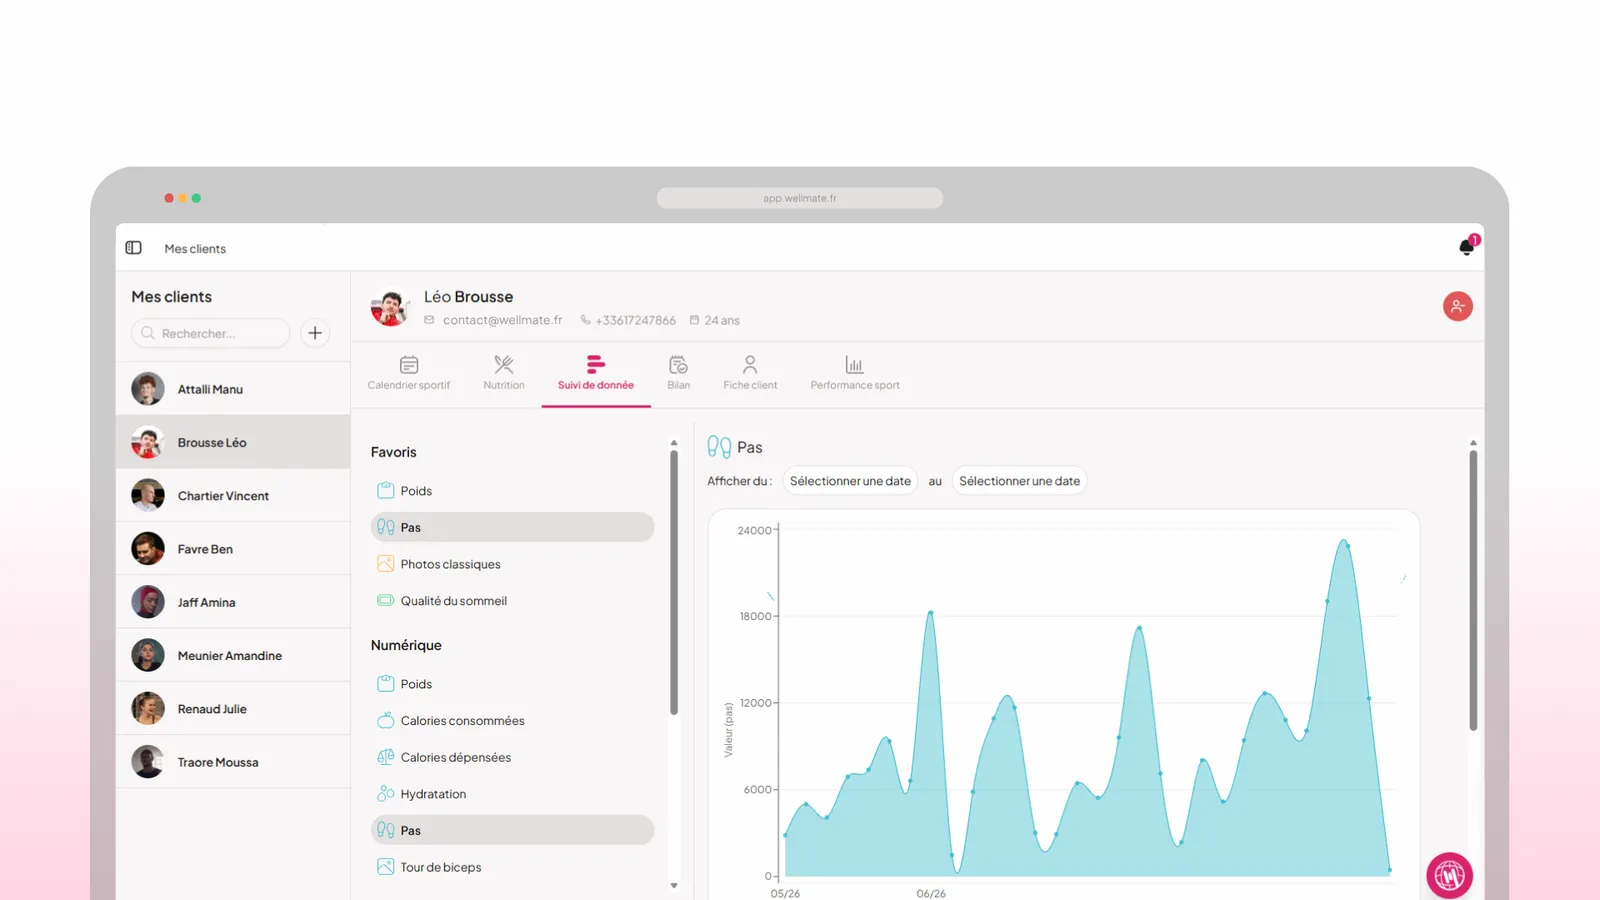Click the red client action button
Viewport: 1600px width, 900px height.
click(1457, 306)
